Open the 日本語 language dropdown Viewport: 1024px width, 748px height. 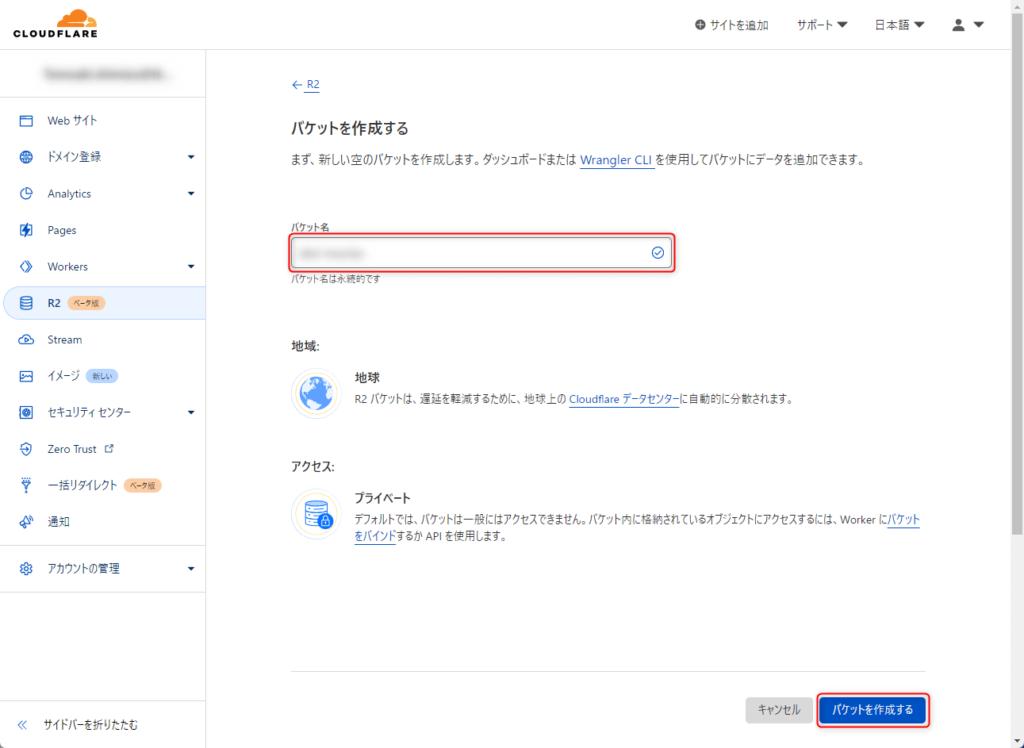(899, 25)
